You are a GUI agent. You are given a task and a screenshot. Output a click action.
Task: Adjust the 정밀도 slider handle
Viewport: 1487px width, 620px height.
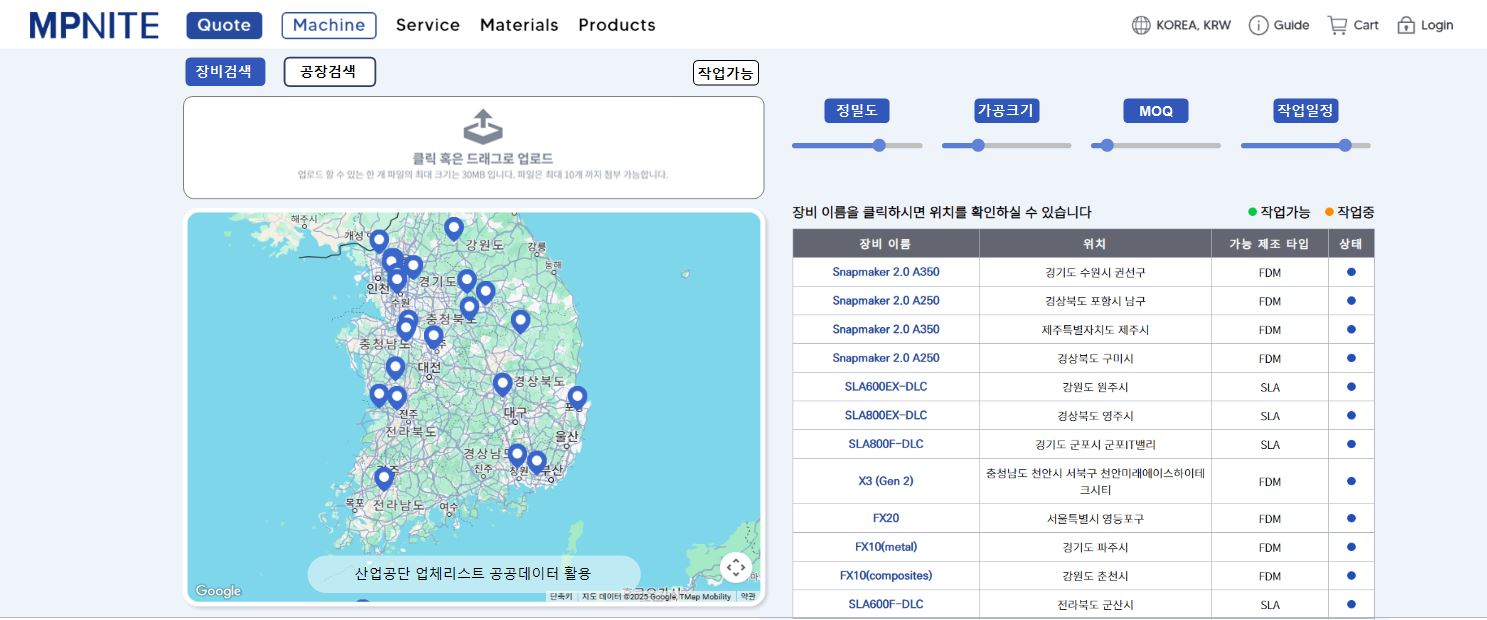[879, 145]
